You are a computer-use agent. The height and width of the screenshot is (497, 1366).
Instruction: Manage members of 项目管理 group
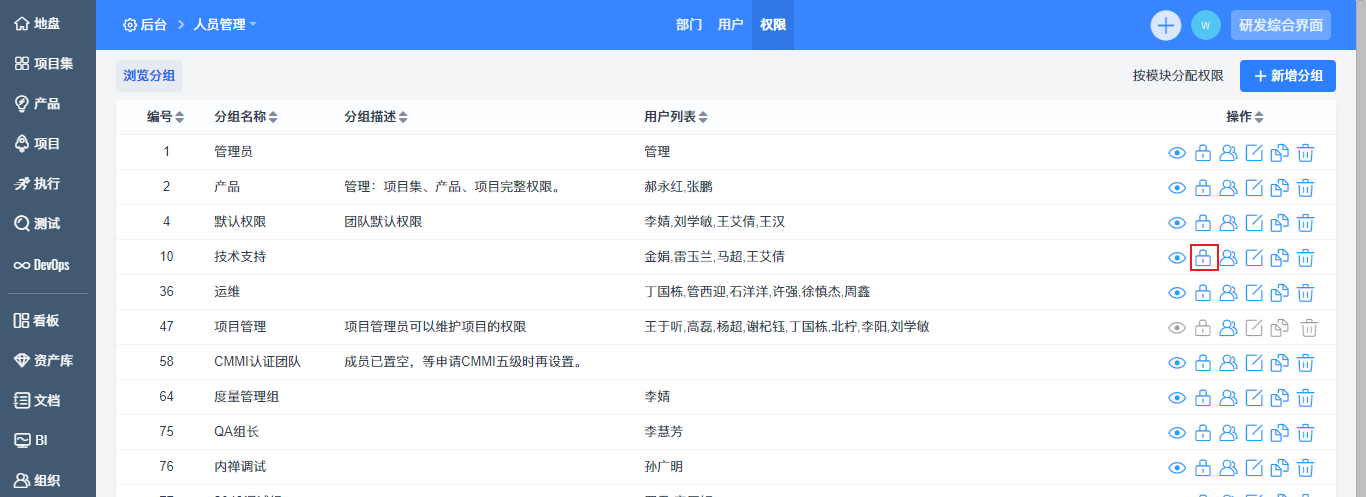(1229, 328)
